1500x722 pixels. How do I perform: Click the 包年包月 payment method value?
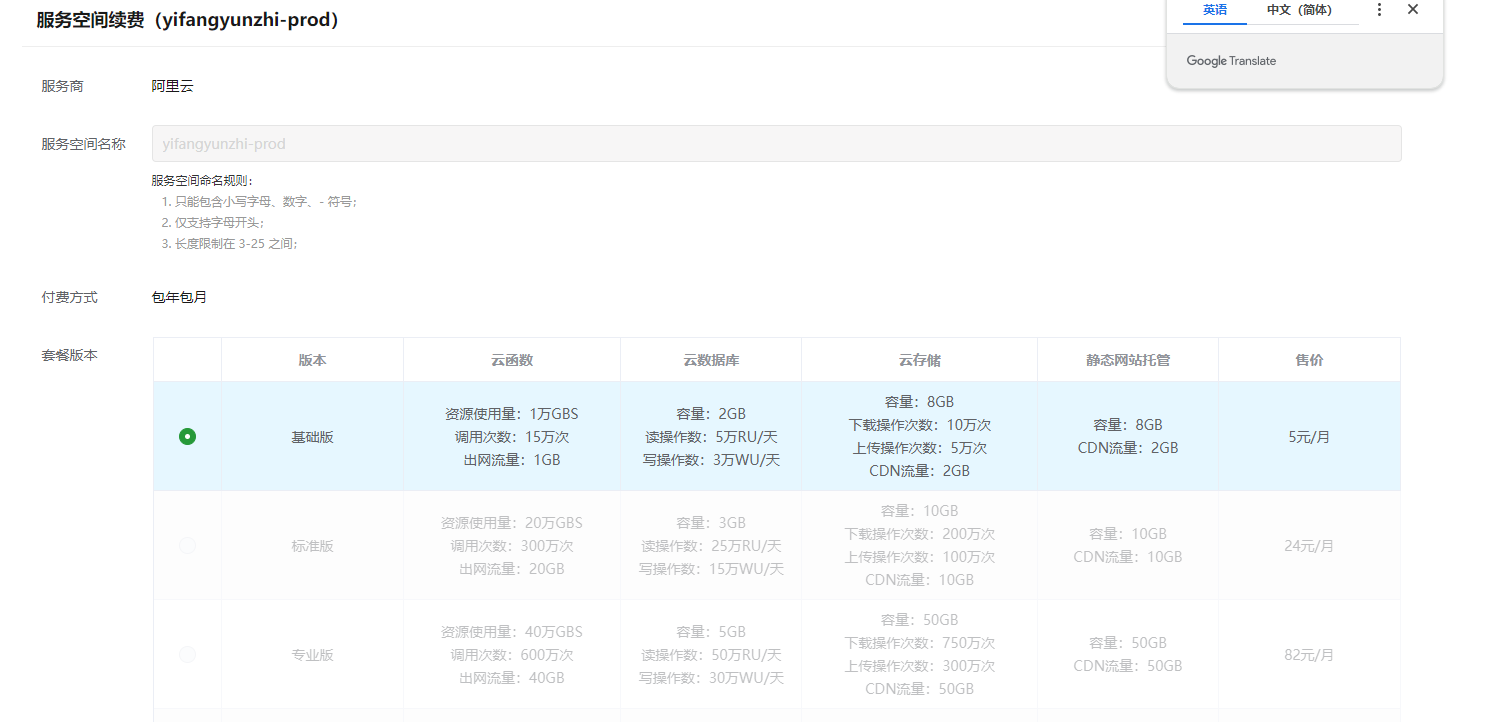[179, 297]
